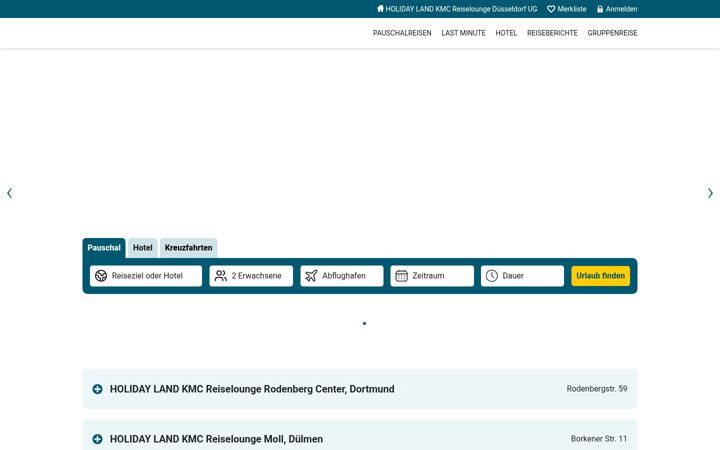
Task: Select the Pauschal search tab
Action: (x=104, y=248)
